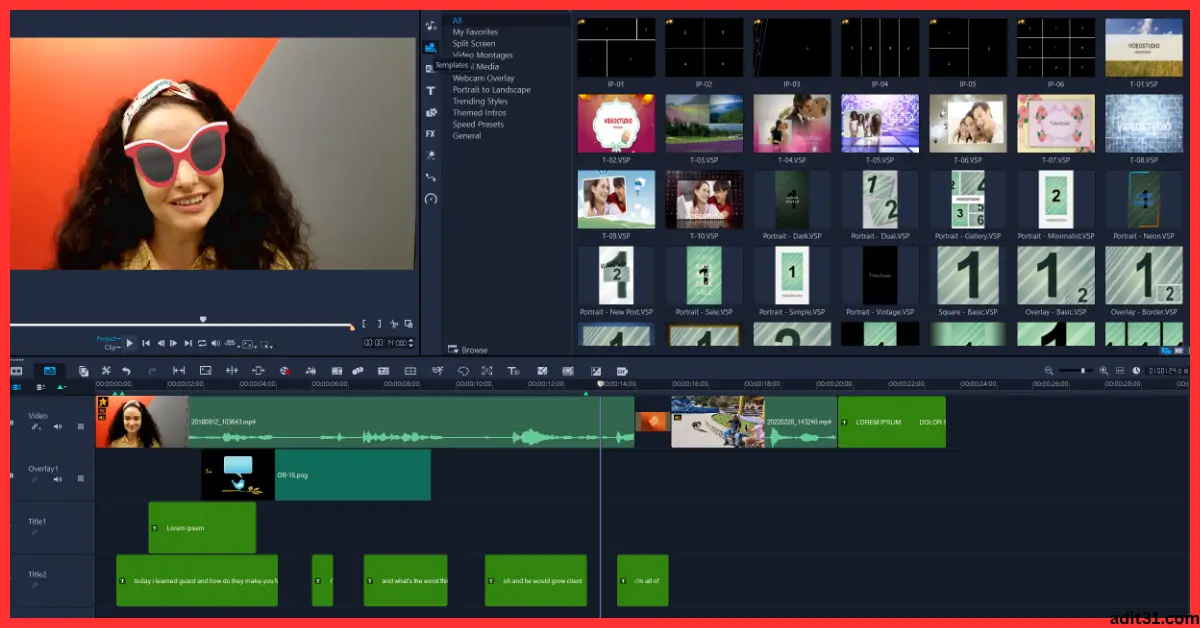The image size is (1200, 628).
Task: Jump to End of the clip
Action: click(x=188, y=343)
